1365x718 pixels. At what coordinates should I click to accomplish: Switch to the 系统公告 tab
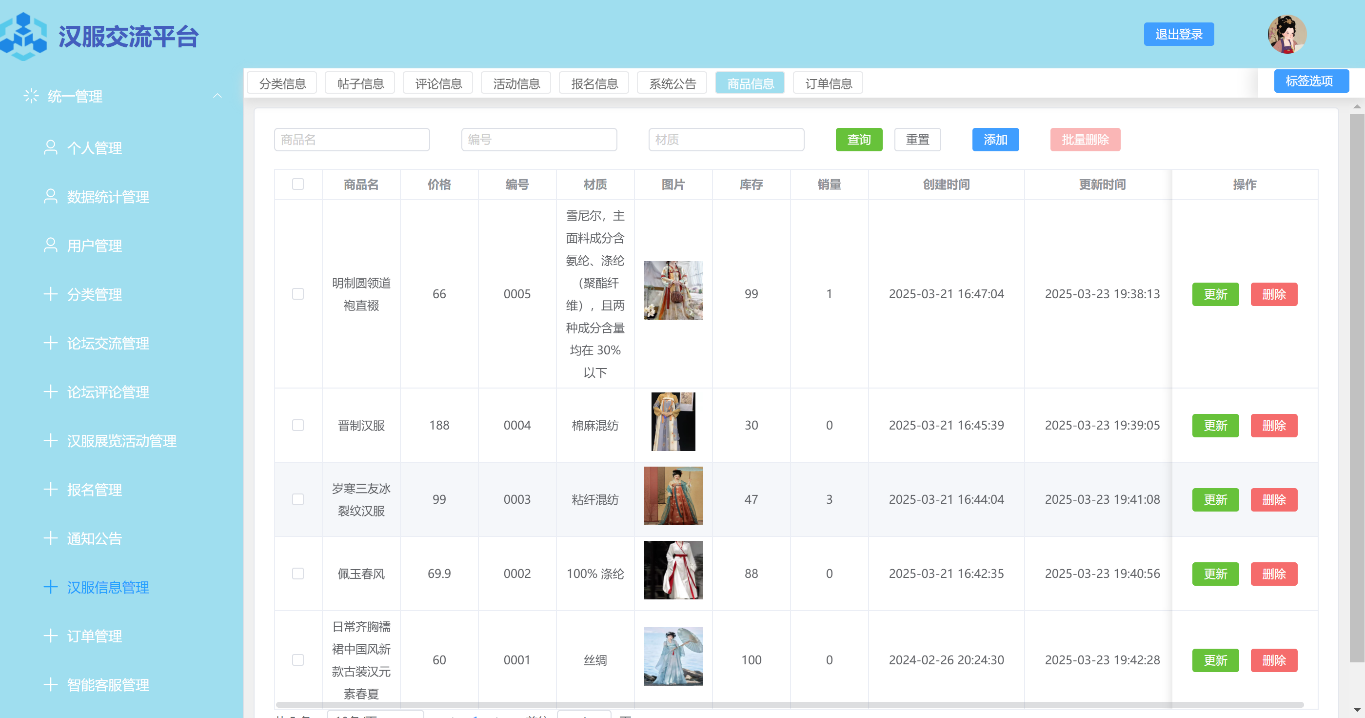(672, 83)
